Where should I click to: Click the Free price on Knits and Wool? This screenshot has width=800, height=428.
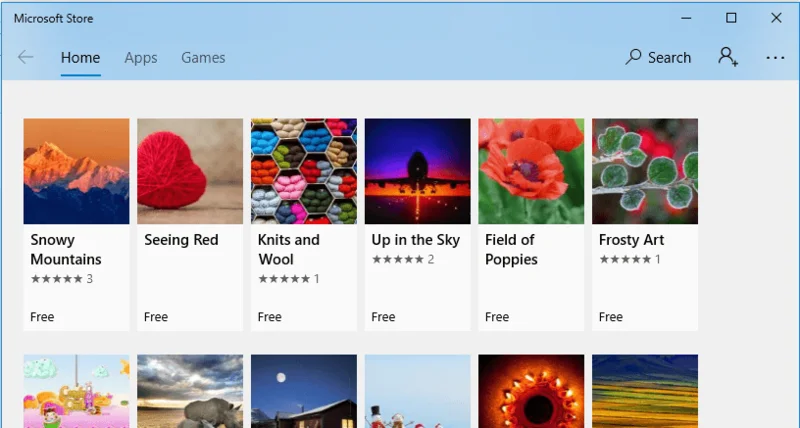[x=269, y=317]
